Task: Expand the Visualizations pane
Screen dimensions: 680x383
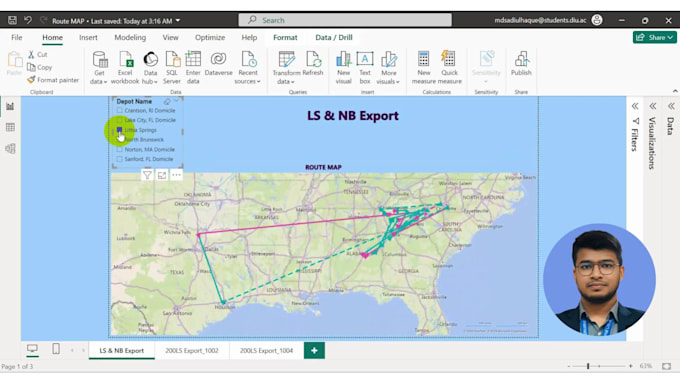Action: [x=653, y=106]
